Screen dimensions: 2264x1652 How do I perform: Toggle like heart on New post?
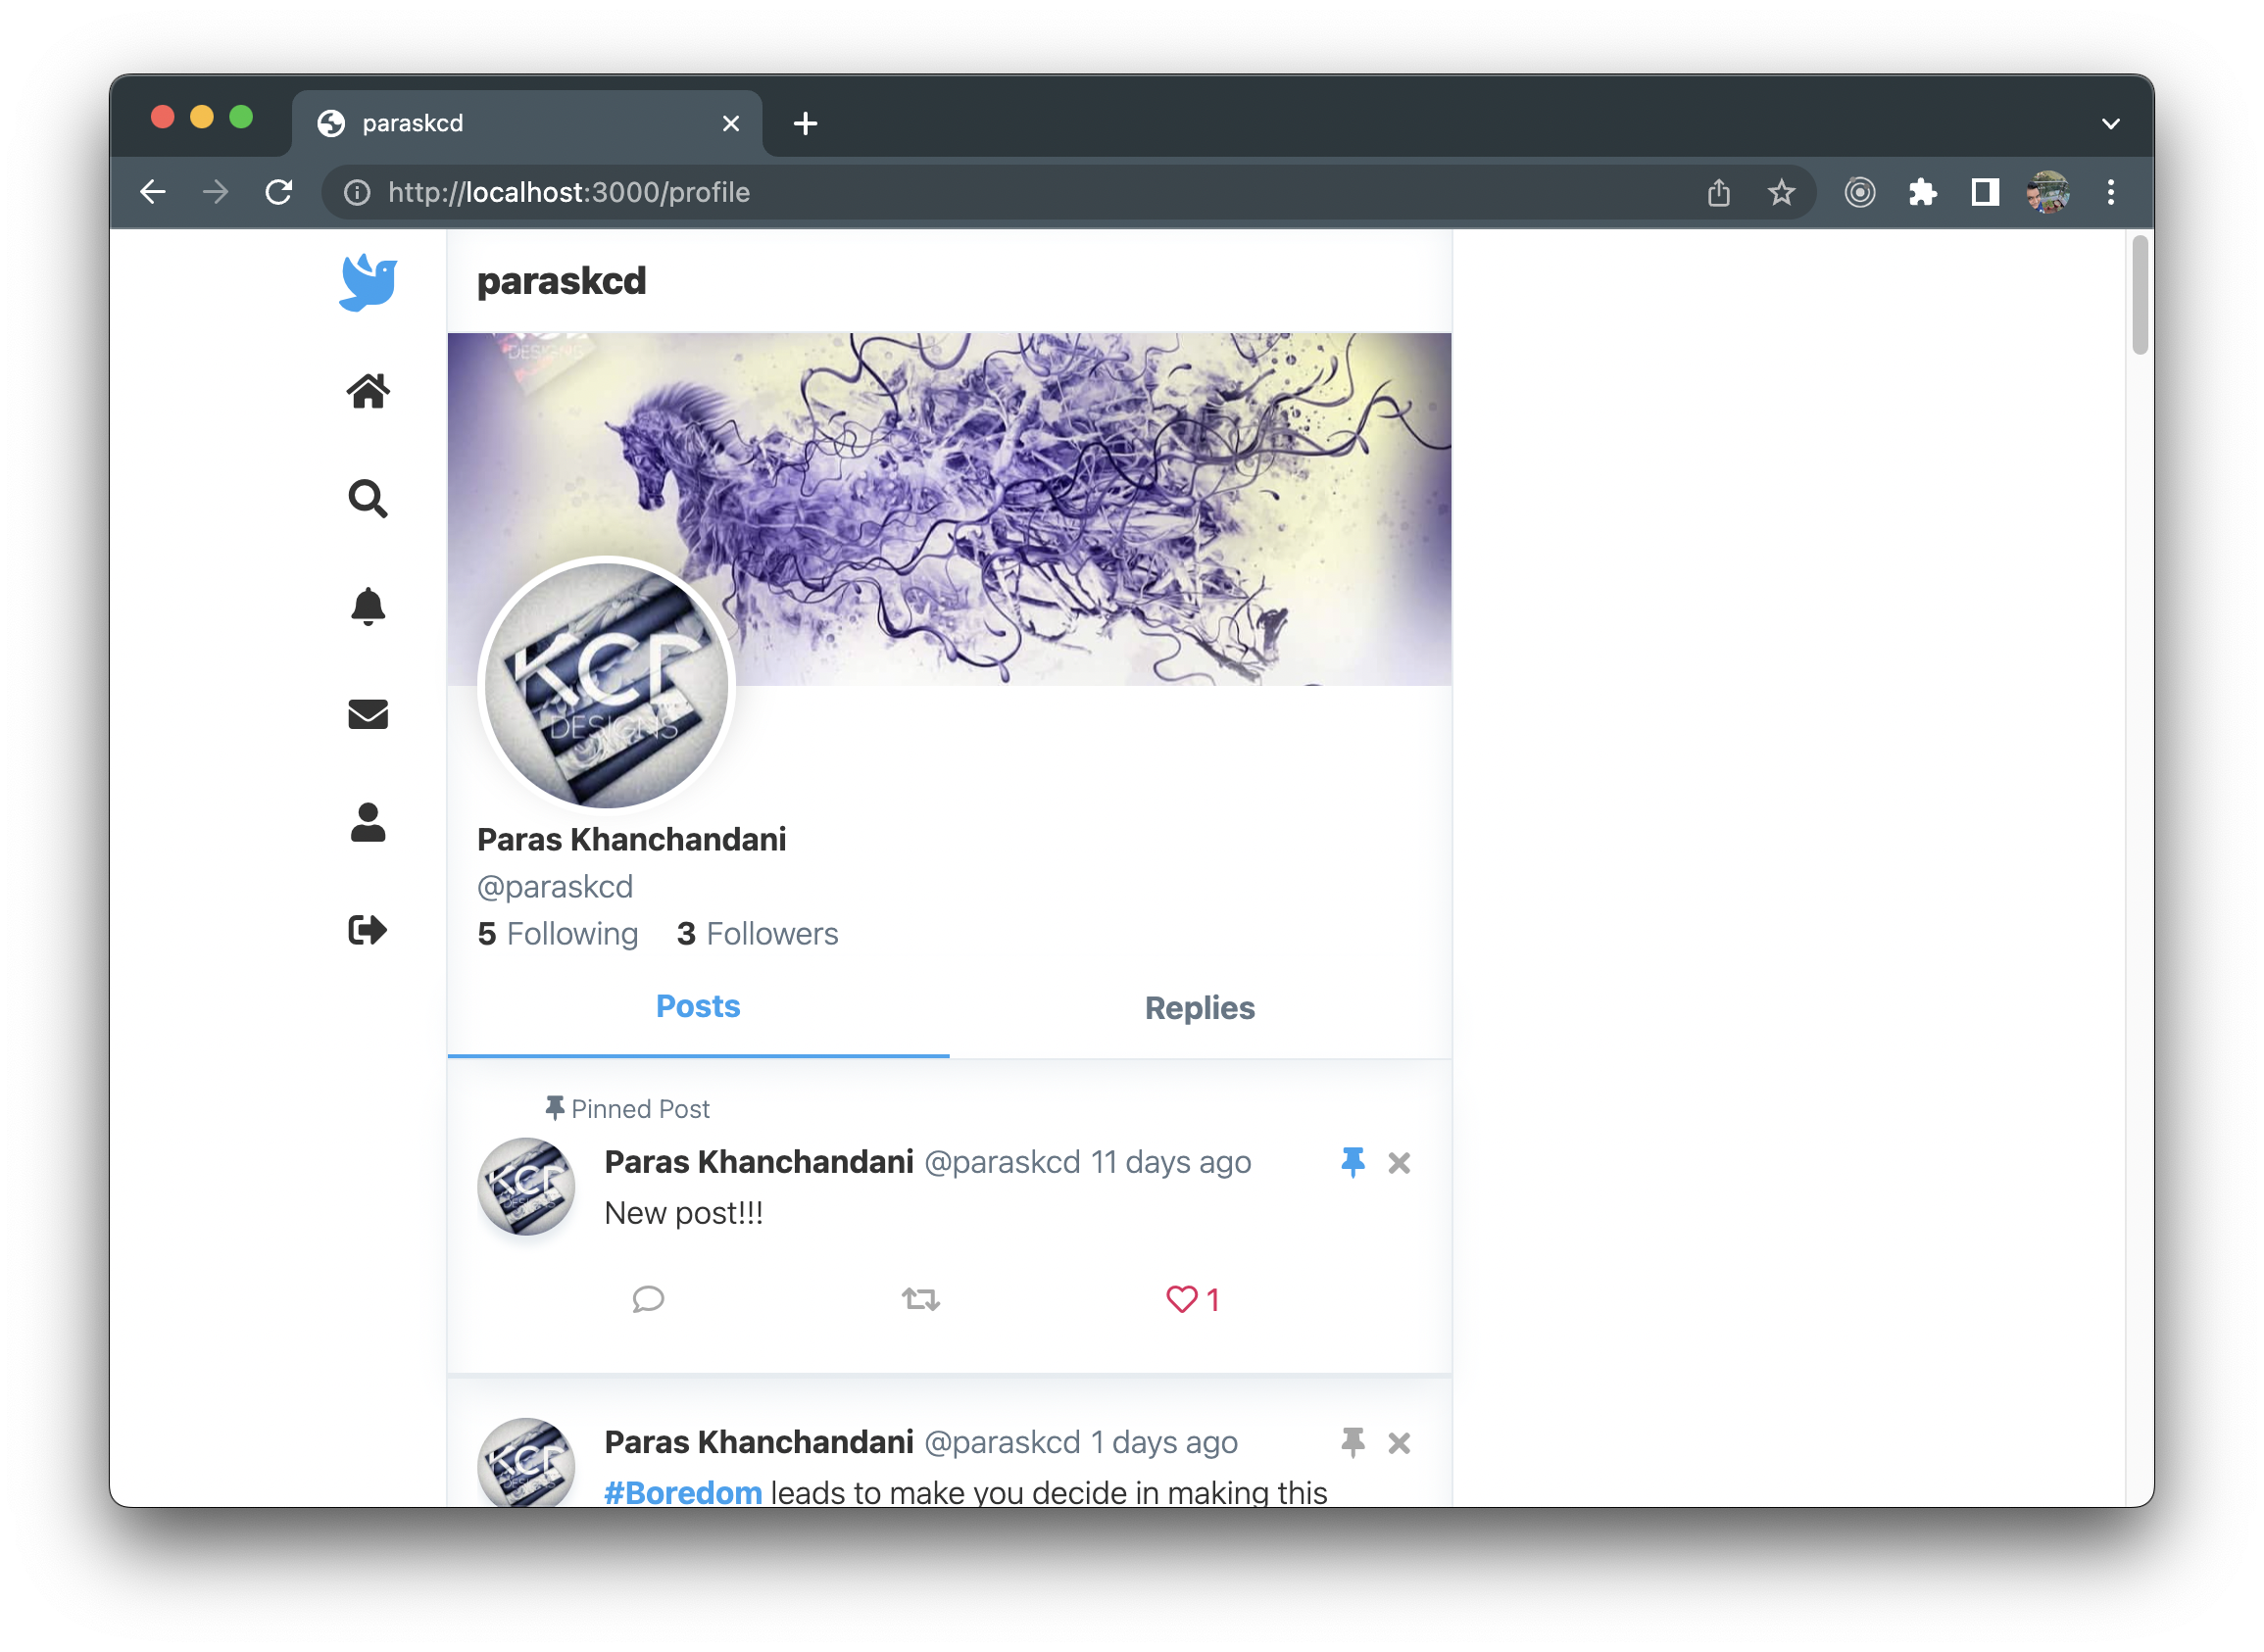pyautogui.click(x=1183, y=1299)
